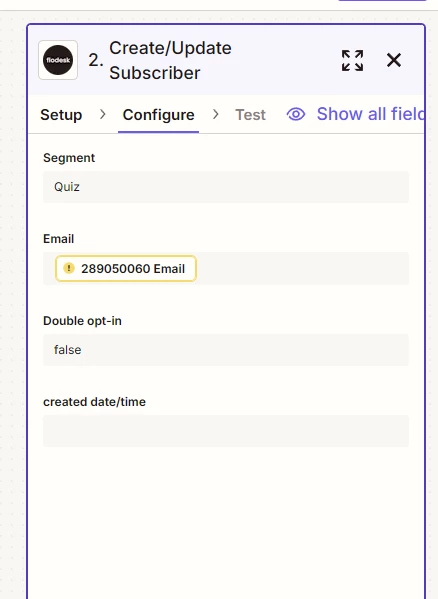The image size is (438, 599).
Task: Click the yellow warning icon in Email pill
Action: pos(69,268)
